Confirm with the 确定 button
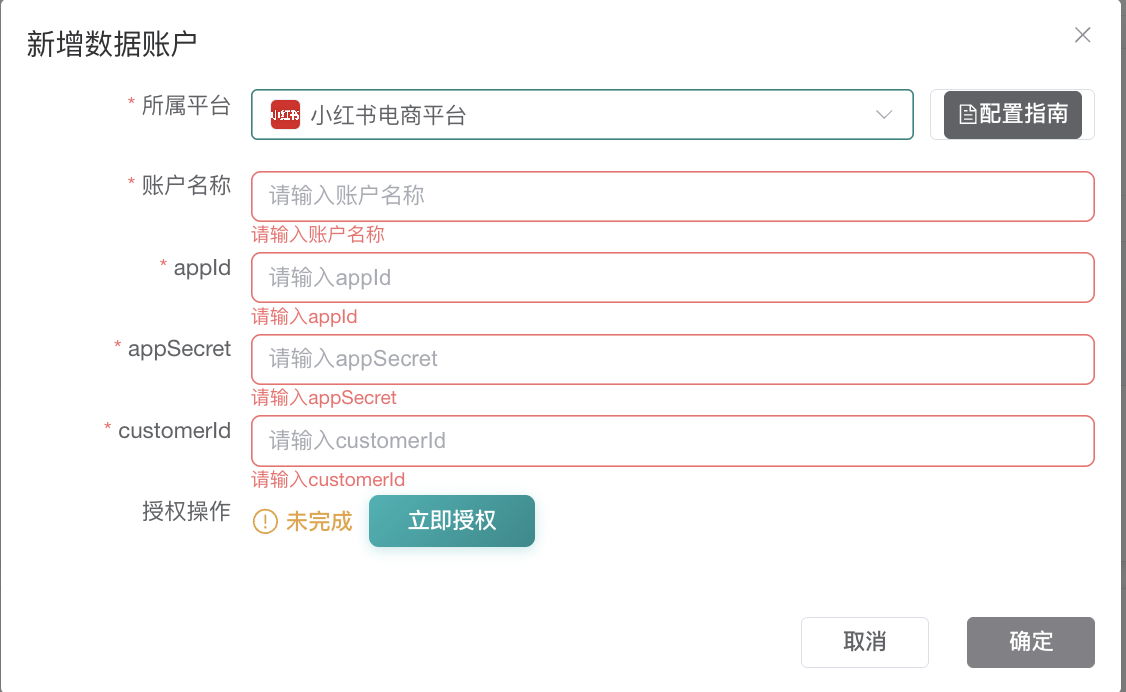 click(x=1030, y=642)
